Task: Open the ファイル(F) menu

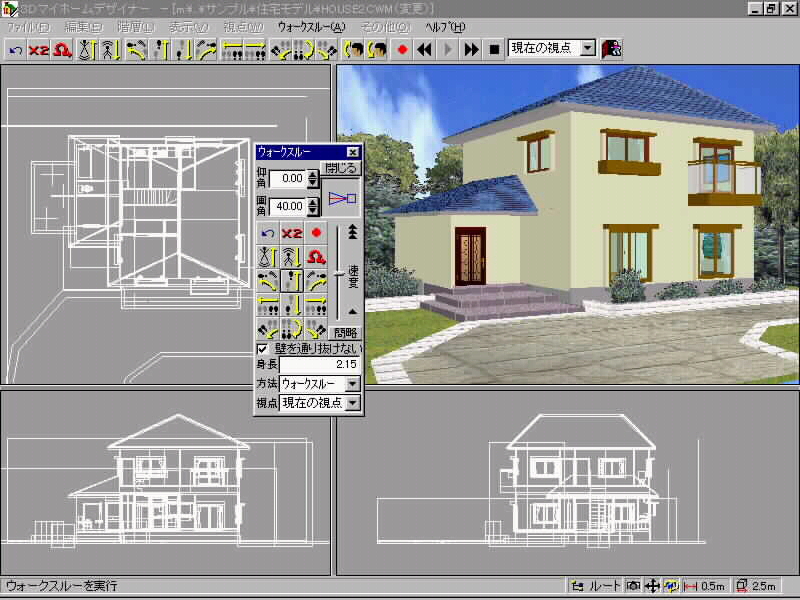Action: (x=28, y=27)
